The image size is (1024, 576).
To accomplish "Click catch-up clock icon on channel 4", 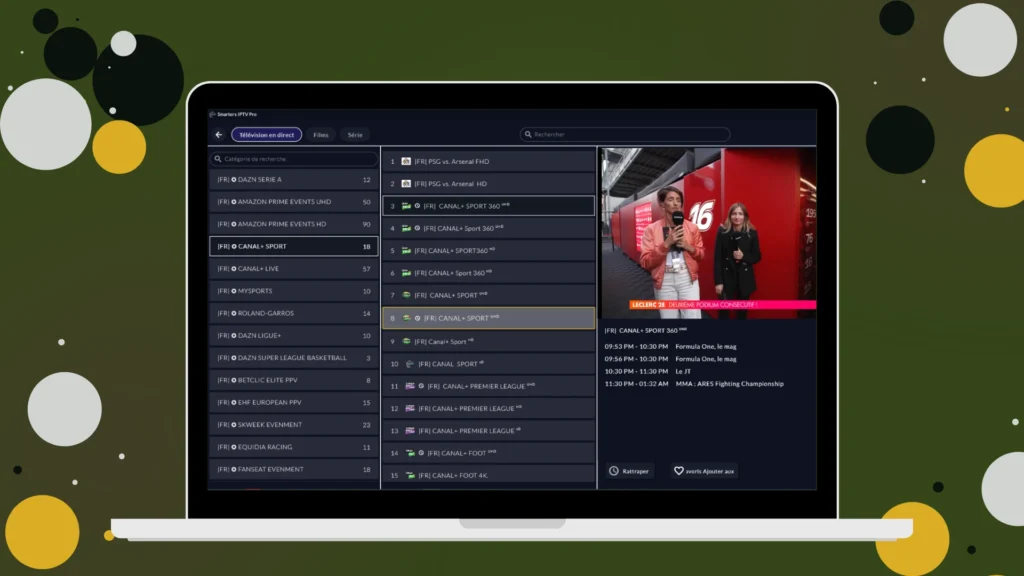I will pos(417,228).
